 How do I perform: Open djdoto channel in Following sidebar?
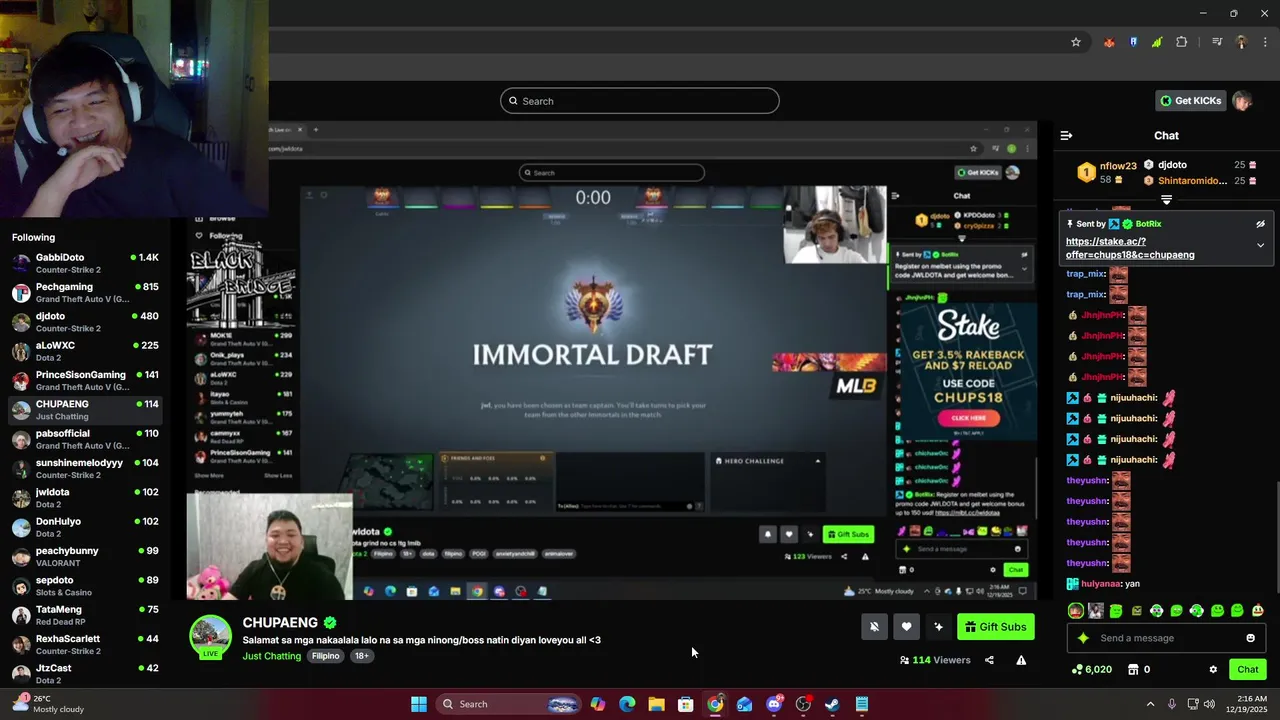point(86,322)
